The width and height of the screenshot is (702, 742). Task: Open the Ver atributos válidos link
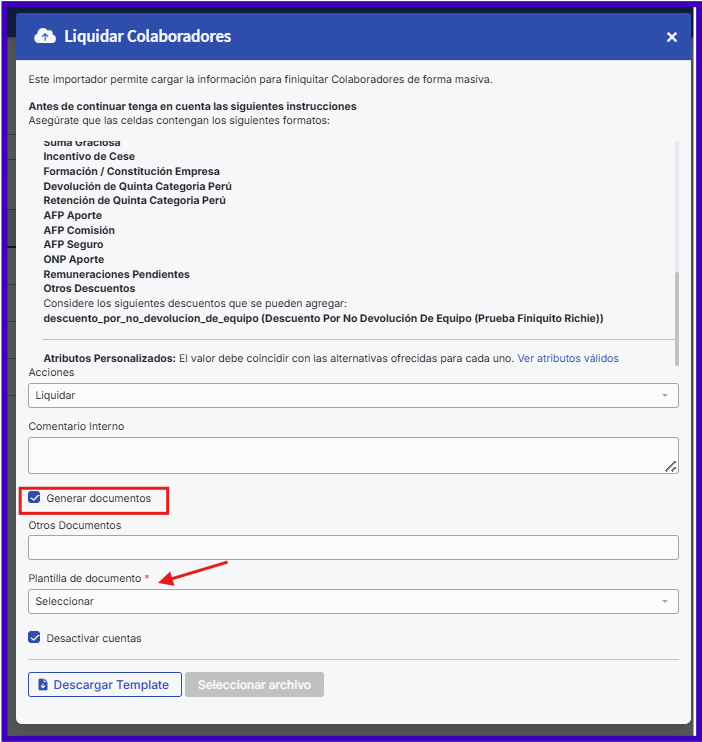click(568, 358)
